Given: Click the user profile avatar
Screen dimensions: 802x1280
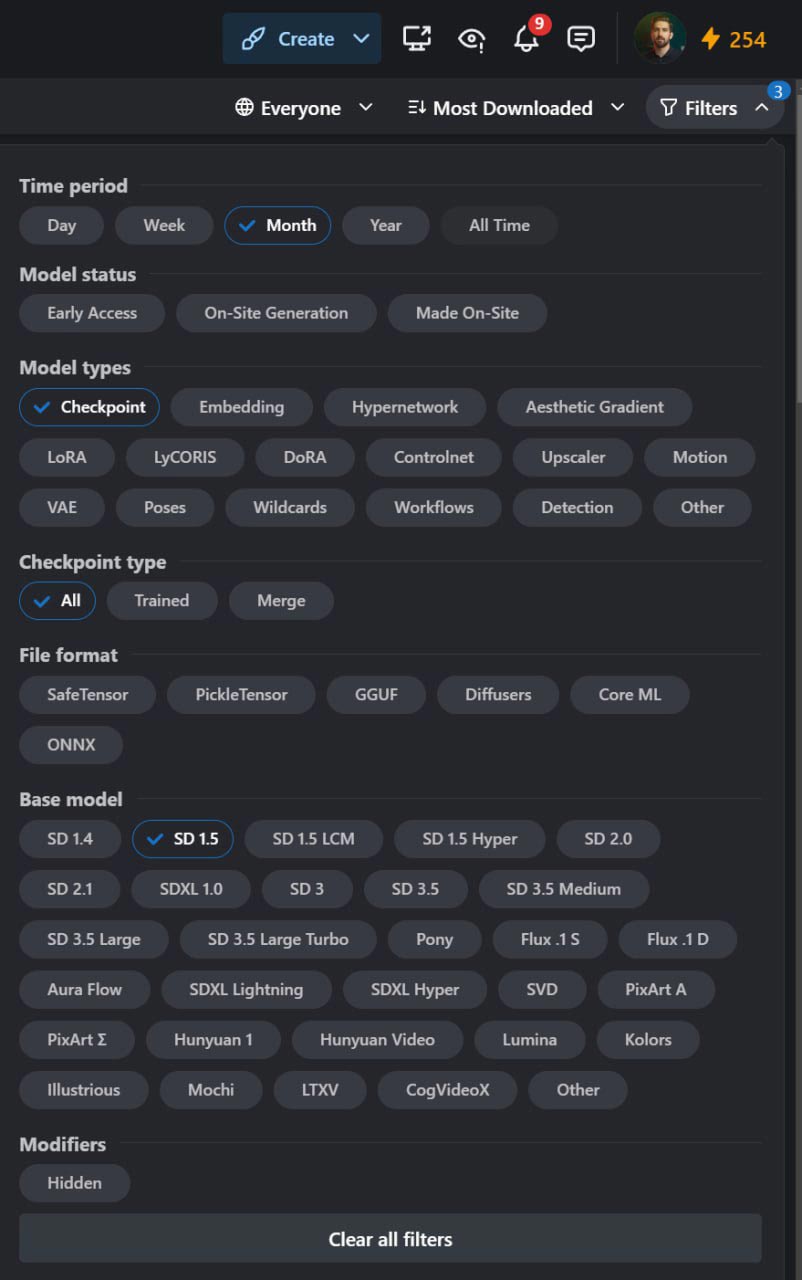Looking at the screenshot, I should tap(660, 38).
